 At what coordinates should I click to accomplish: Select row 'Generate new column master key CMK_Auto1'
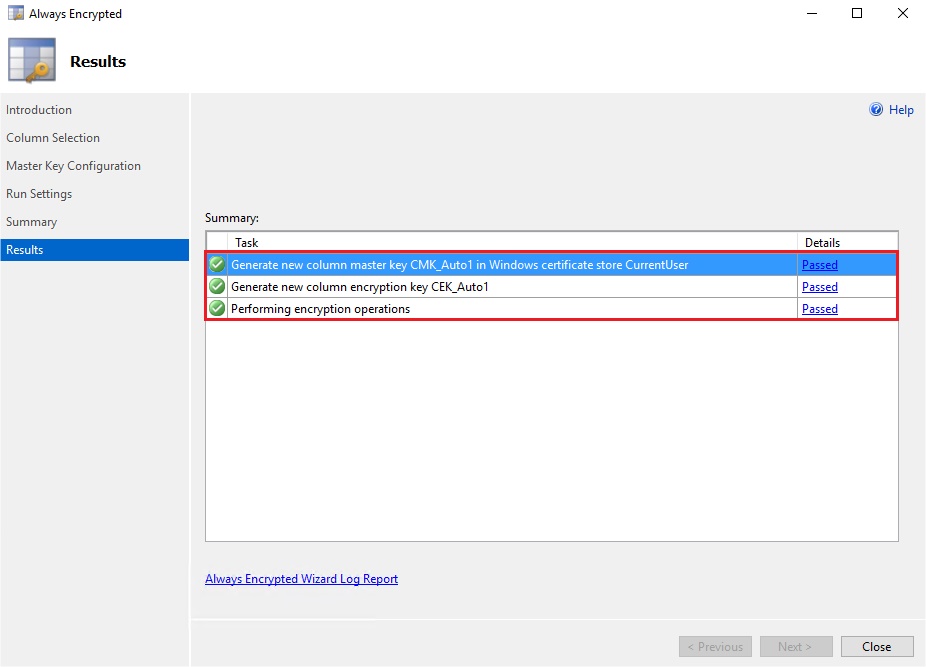552,265
